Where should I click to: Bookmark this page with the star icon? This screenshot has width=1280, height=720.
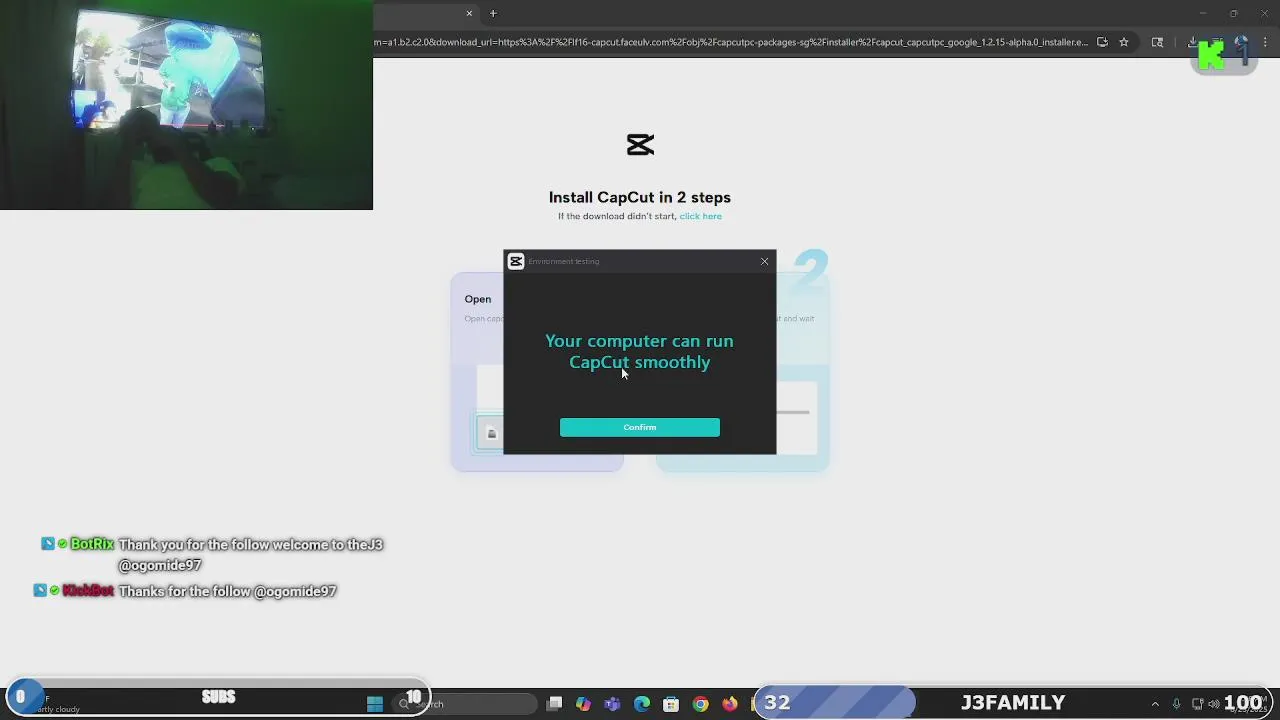coord(1124,42)
